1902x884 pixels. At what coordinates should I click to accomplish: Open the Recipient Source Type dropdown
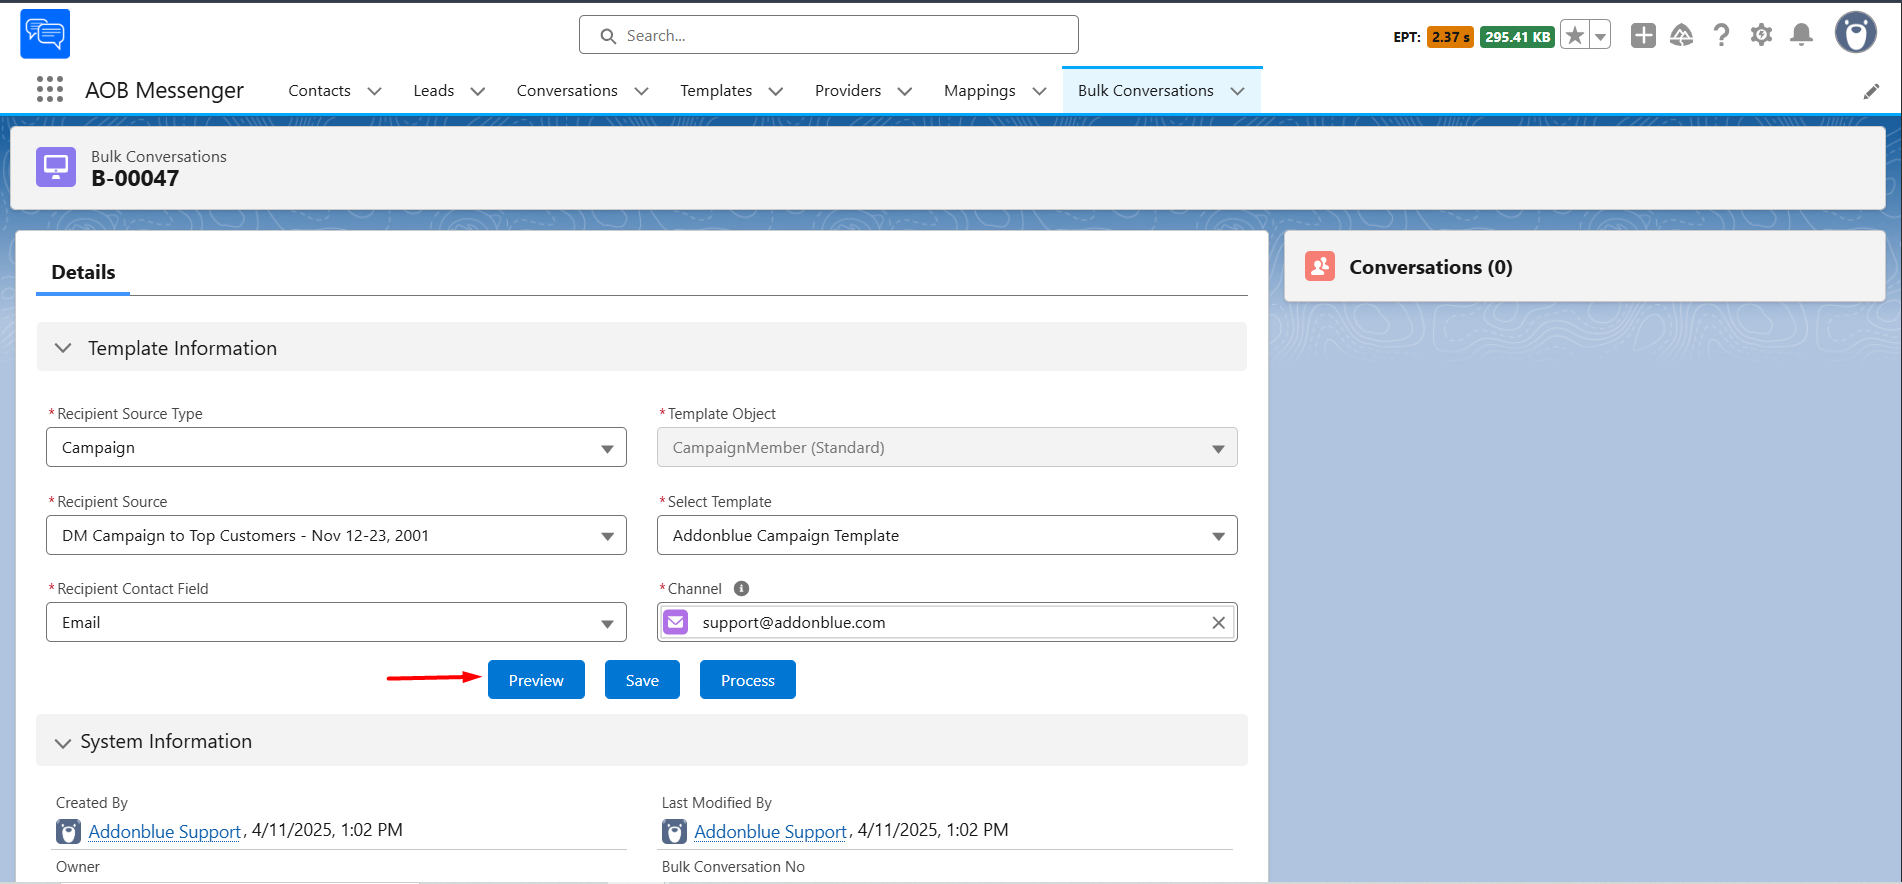click(x=336, y=447)
